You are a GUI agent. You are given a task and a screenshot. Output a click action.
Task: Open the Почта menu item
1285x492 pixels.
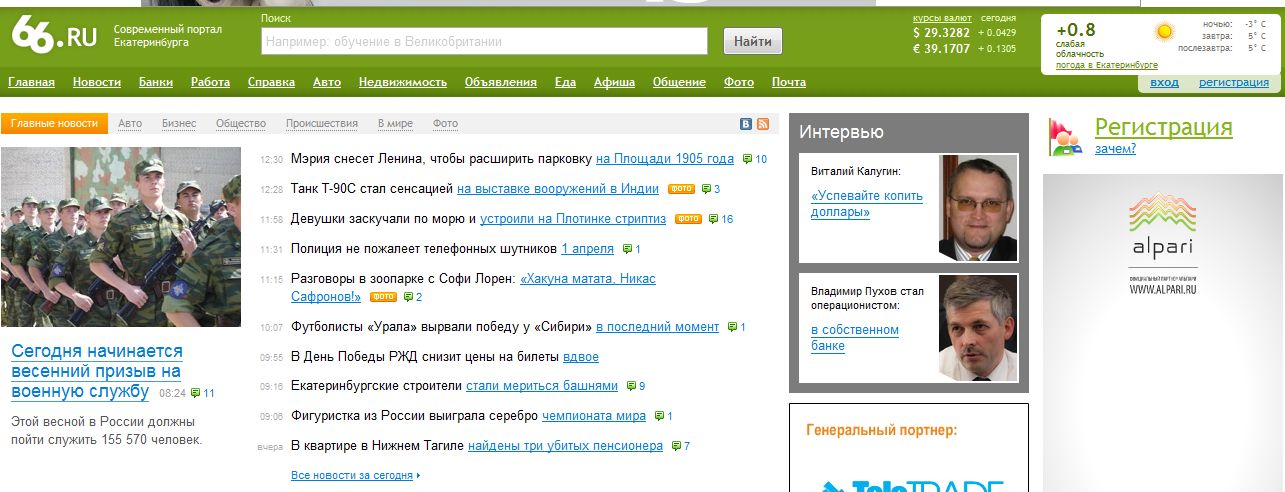point(789,82)
